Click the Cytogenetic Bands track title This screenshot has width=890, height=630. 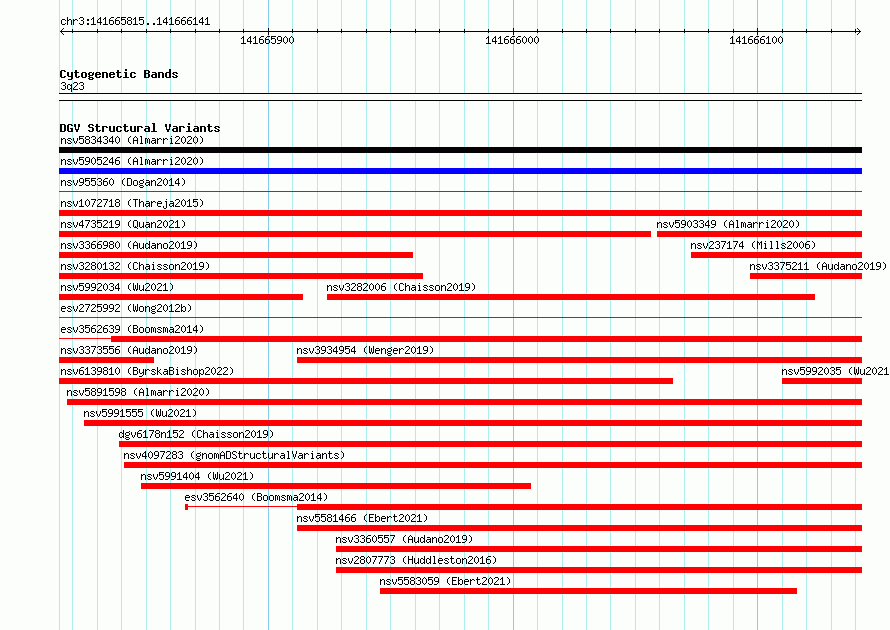click(119, 74)
